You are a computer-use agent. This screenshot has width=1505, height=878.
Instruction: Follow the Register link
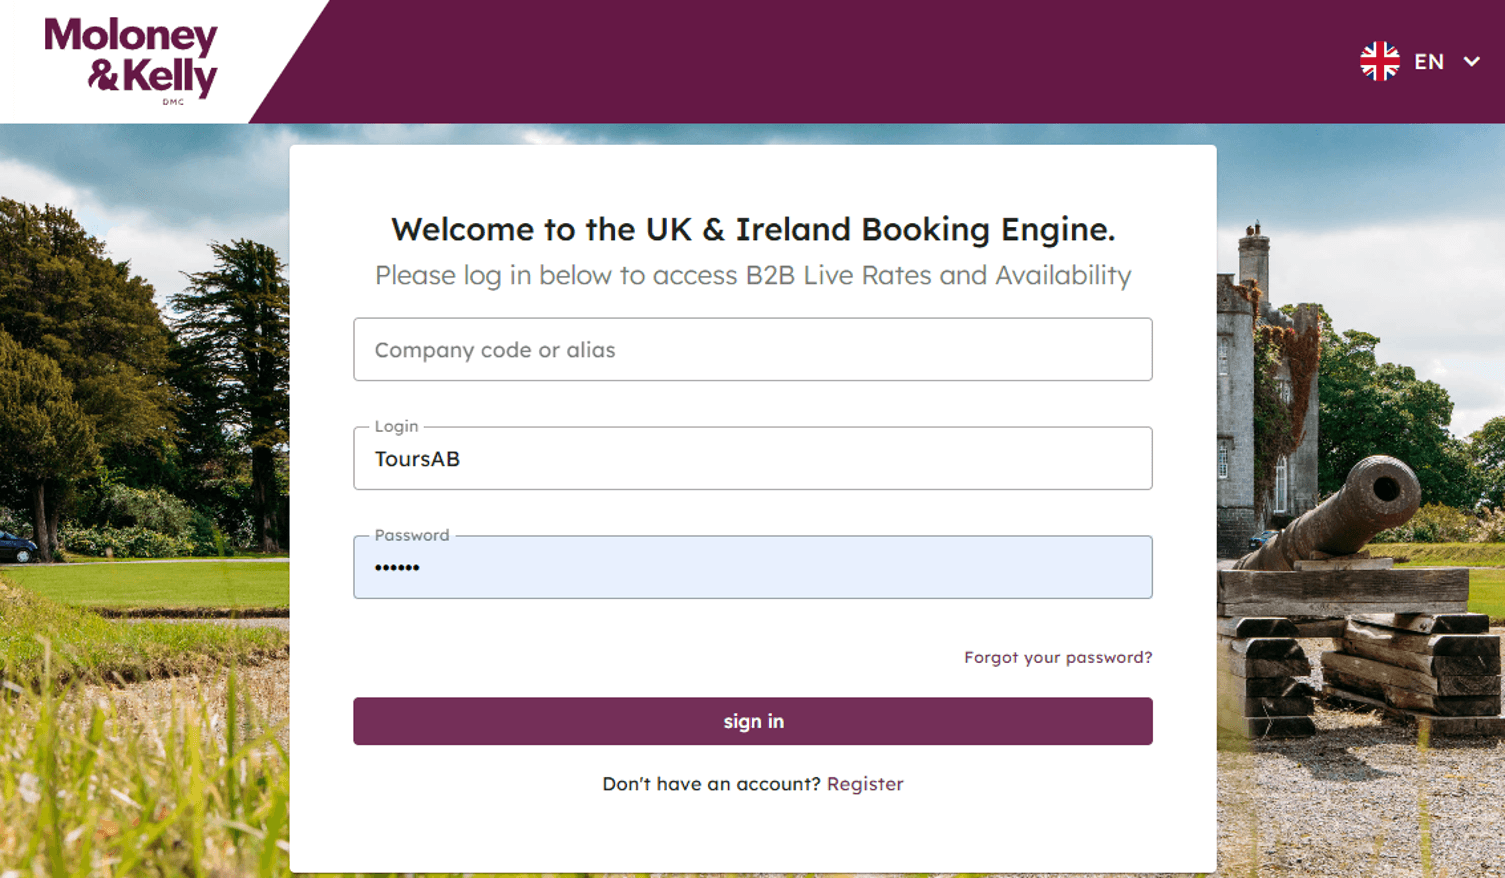pyautogui.click(x=864, y=784)
